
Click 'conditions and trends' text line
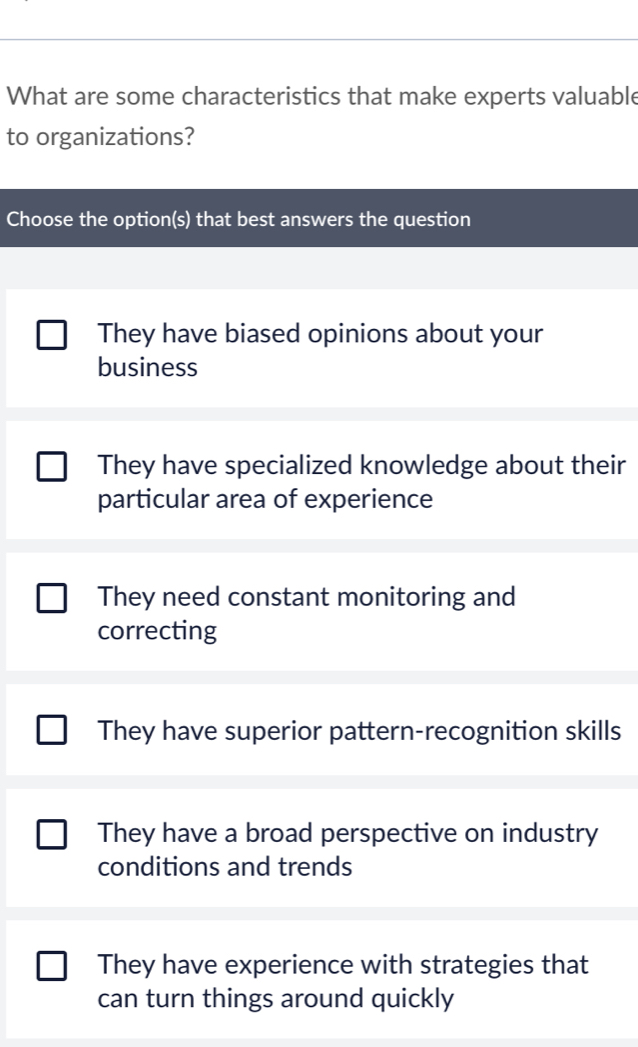[x=225, y=867]
